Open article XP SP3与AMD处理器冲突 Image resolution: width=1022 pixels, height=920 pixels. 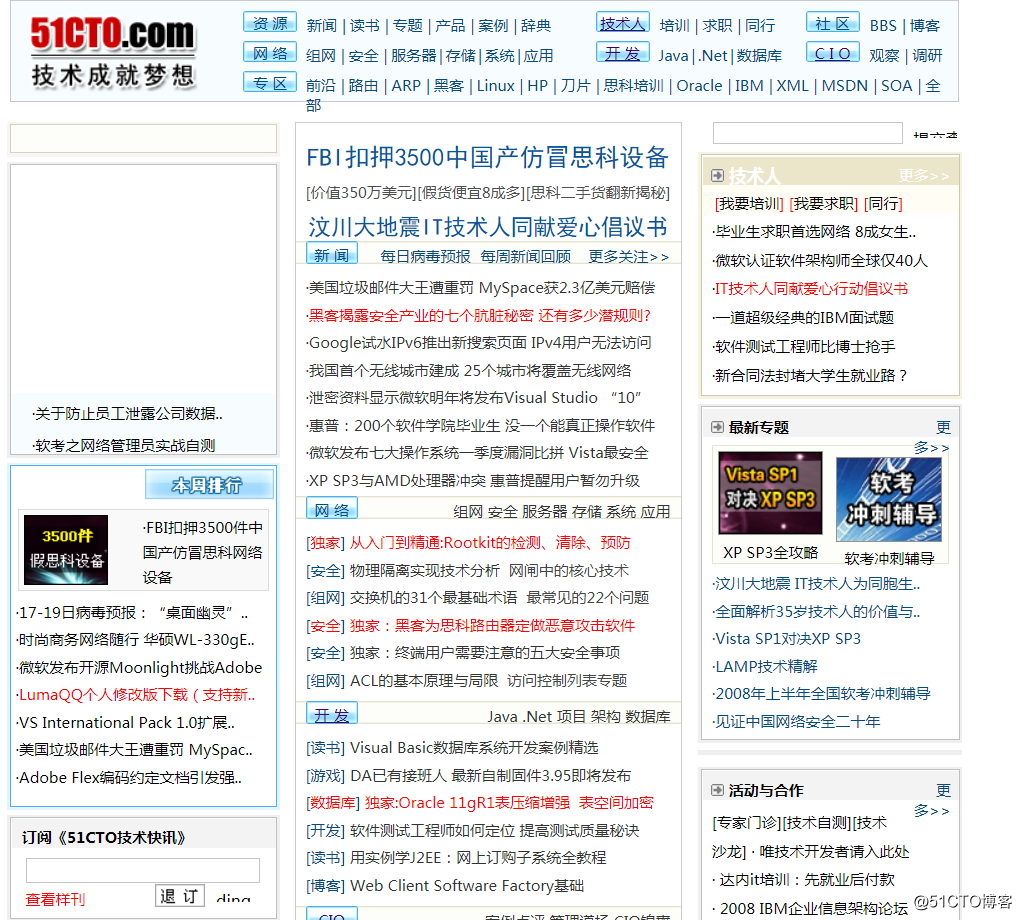(x=473, y=480)
